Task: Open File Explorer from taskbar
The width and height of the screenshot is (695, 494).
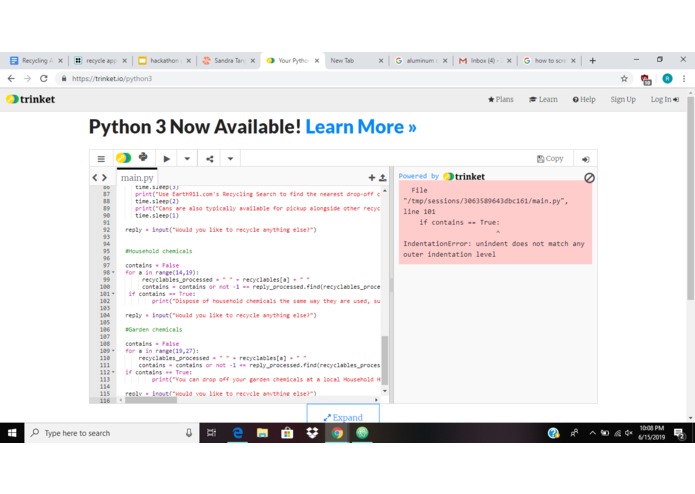Action: [262, 433]
